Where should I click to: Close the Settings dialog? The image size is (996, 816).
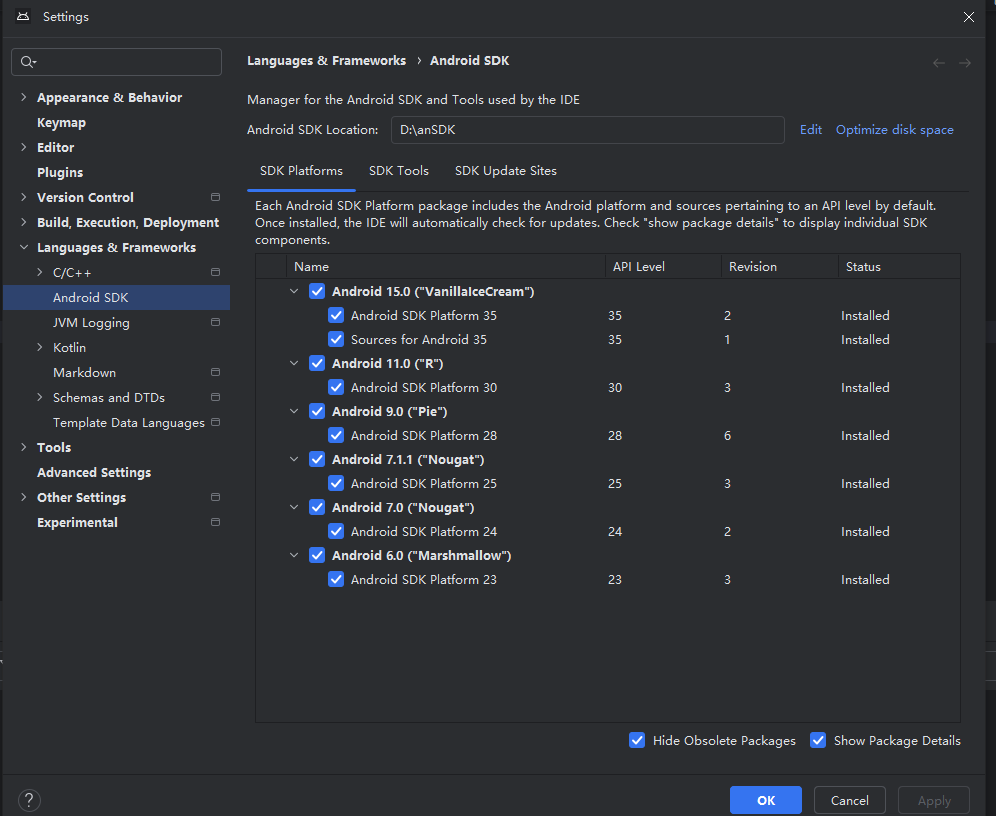coord(969,17)
